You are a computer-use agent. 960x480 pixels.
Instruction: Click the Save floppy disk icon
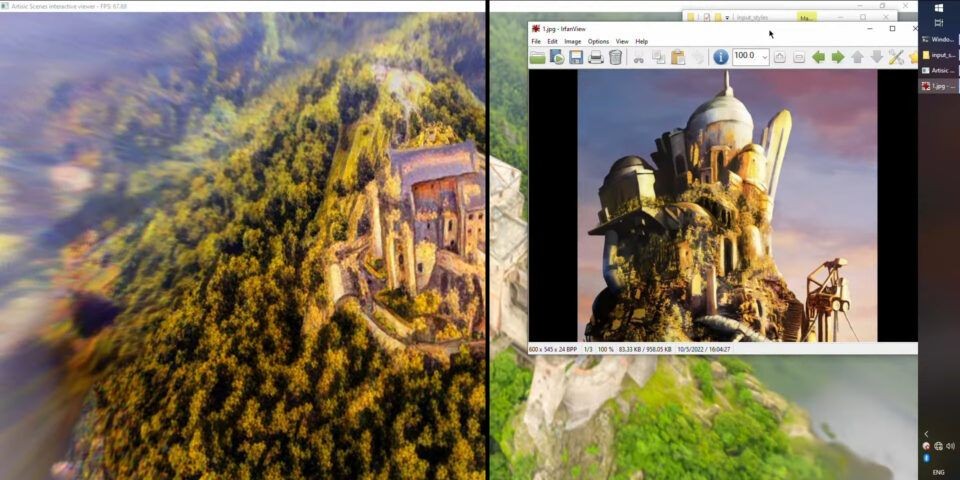576,58
